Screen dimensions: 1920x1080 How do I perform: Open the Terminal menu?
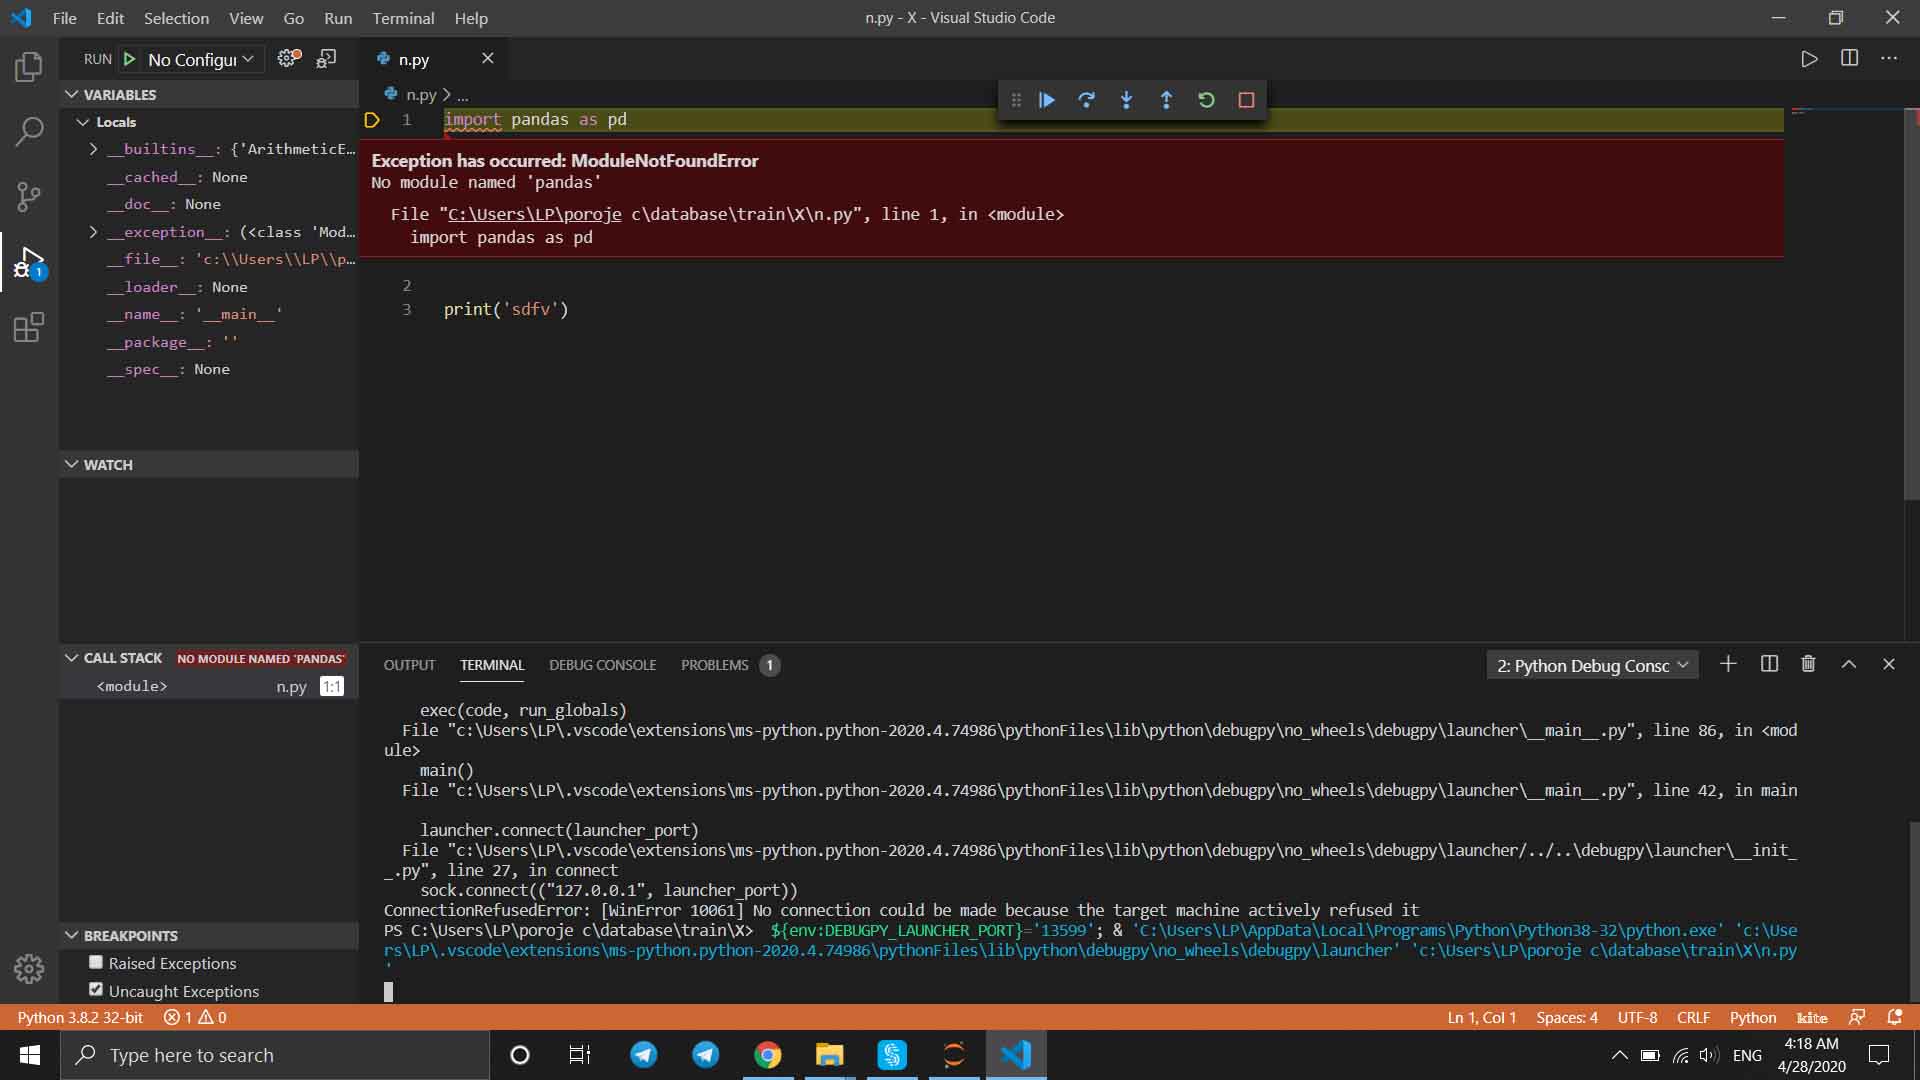[403, 18]
